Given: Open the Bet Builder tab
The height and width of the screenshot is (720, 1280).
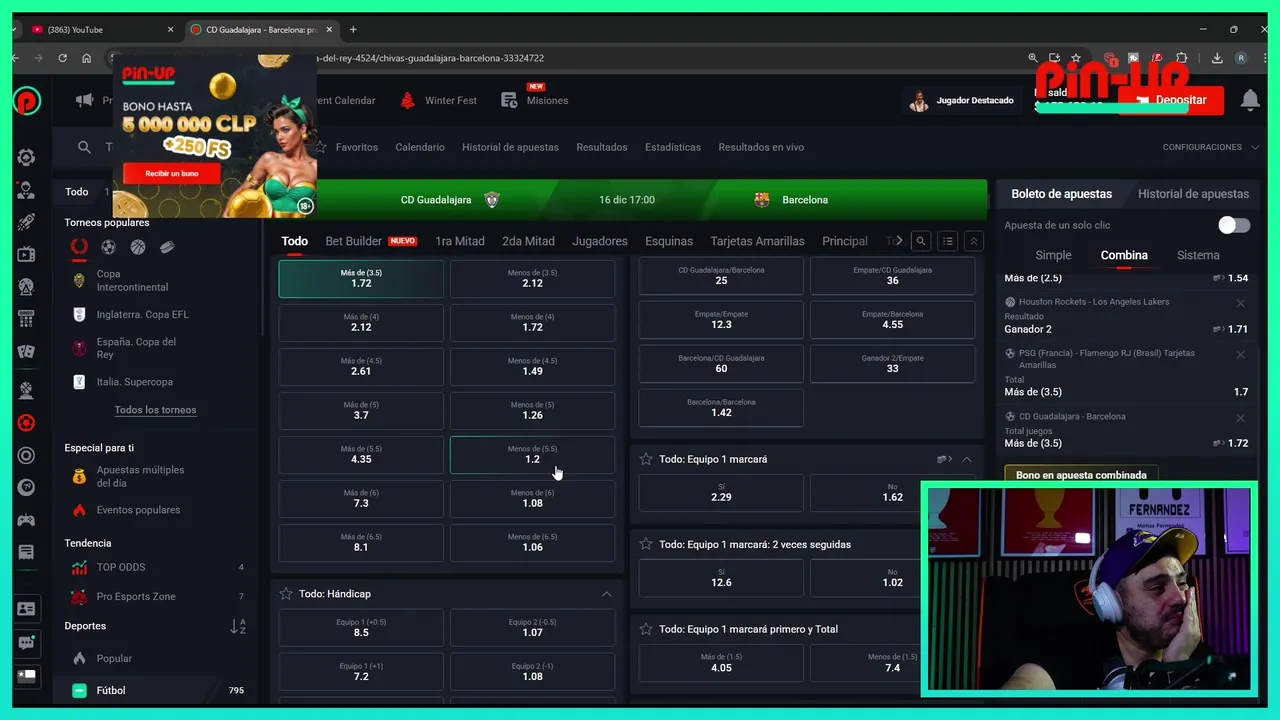Looking at the screenshot, I should 370,241.
